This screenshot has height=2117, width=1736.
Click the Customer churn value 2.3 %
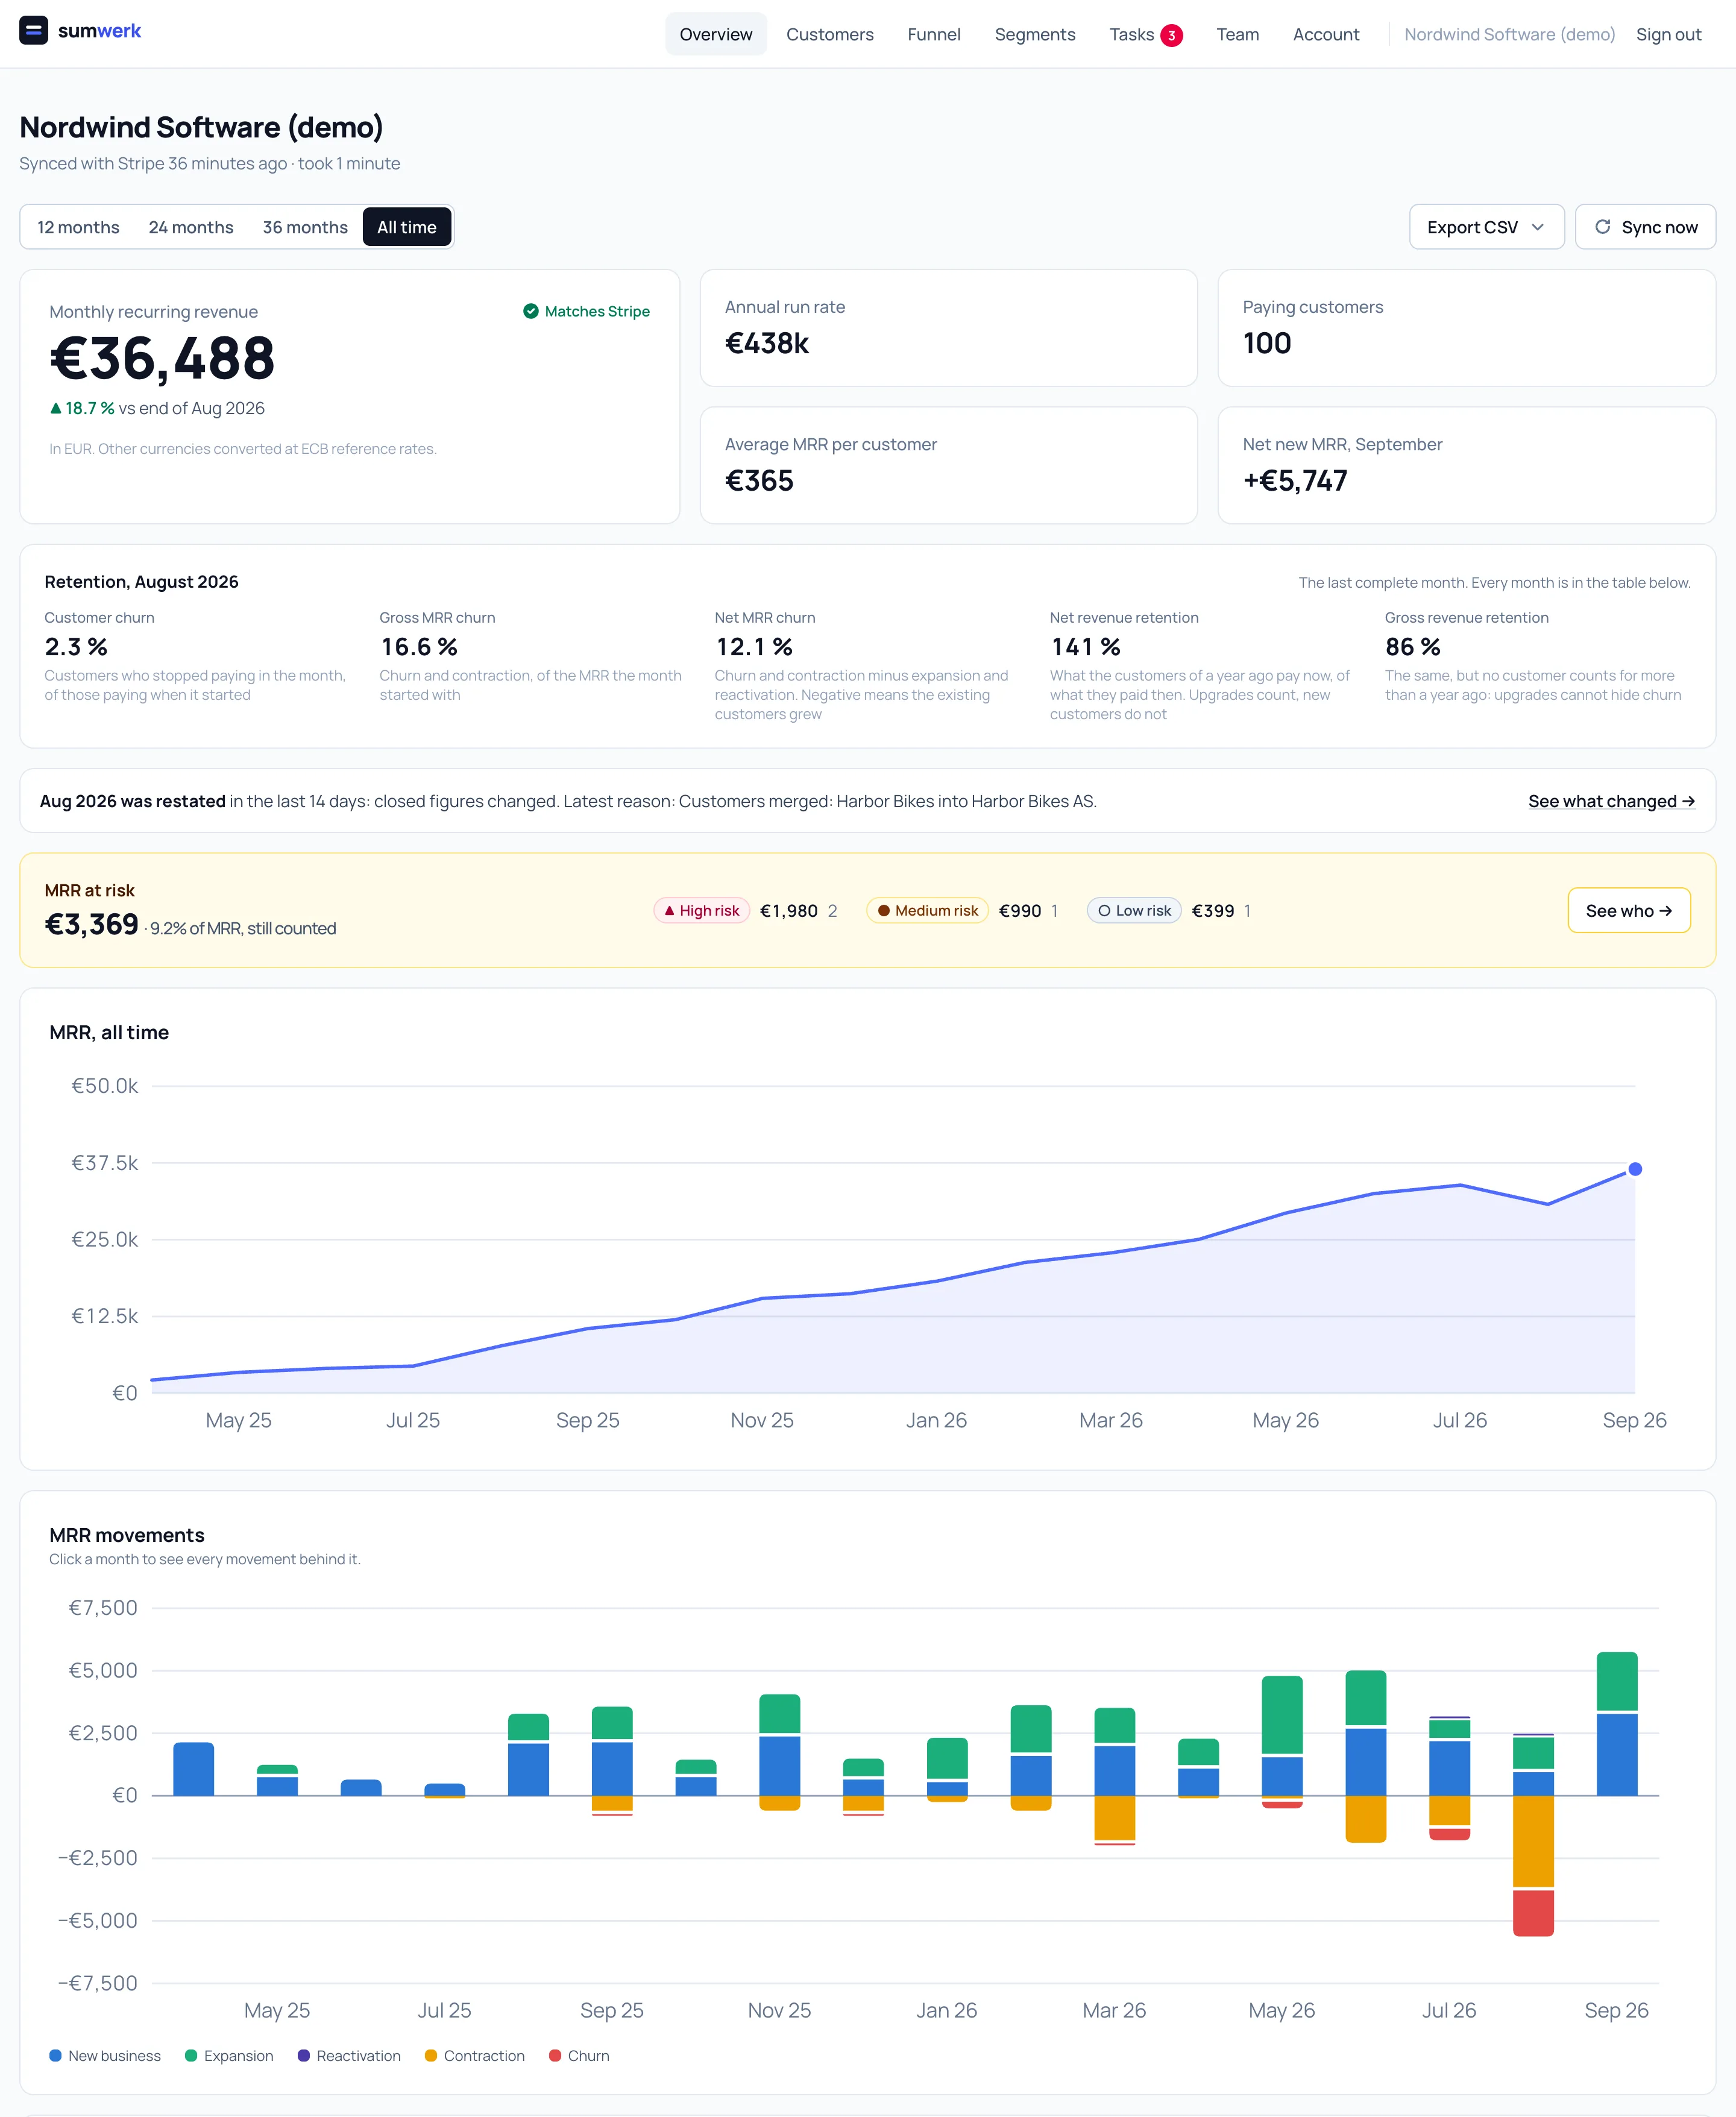point(76,647)
